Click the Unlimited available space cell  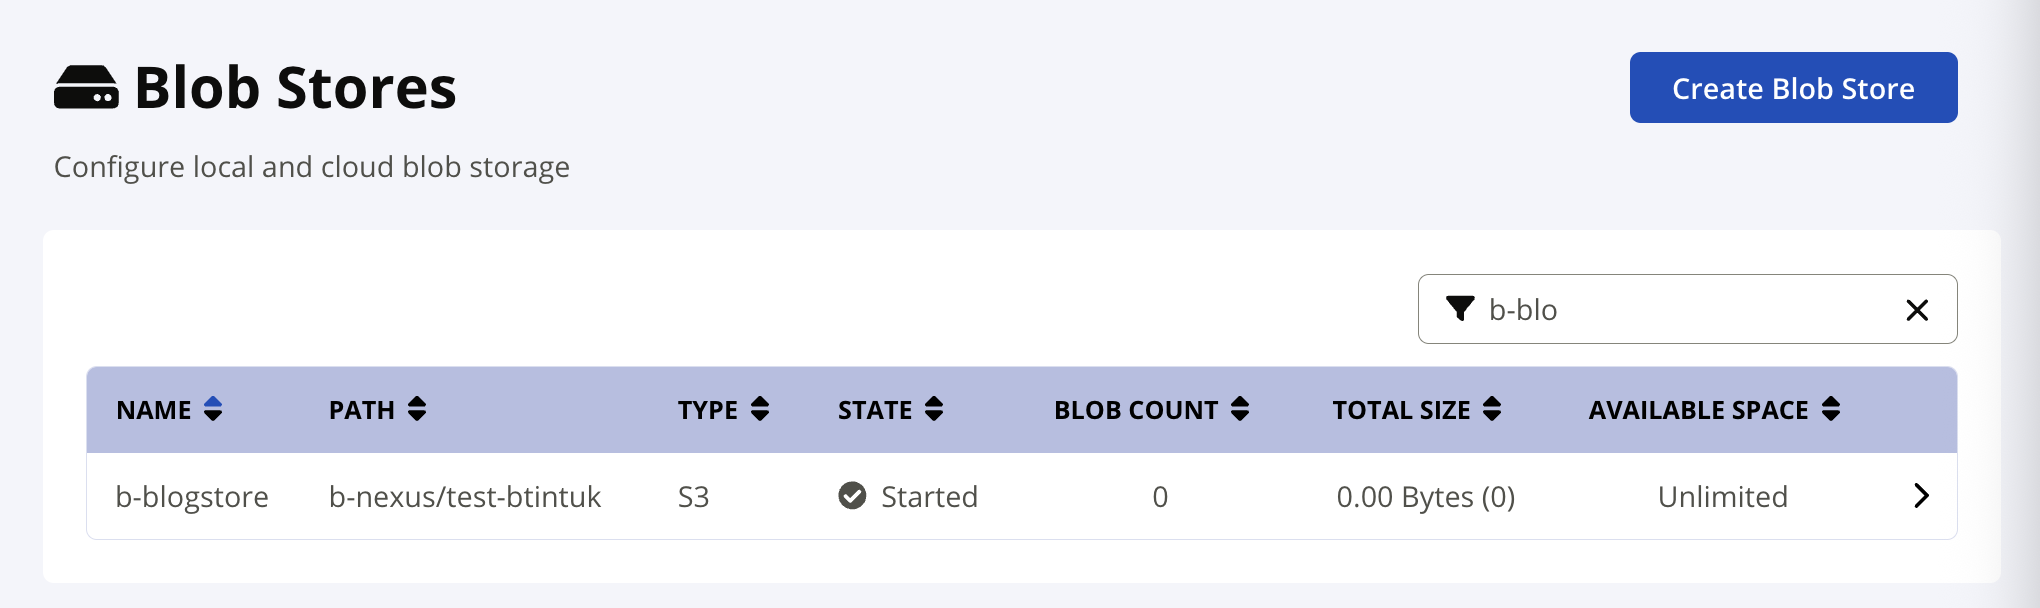(x=1722, y=497)
